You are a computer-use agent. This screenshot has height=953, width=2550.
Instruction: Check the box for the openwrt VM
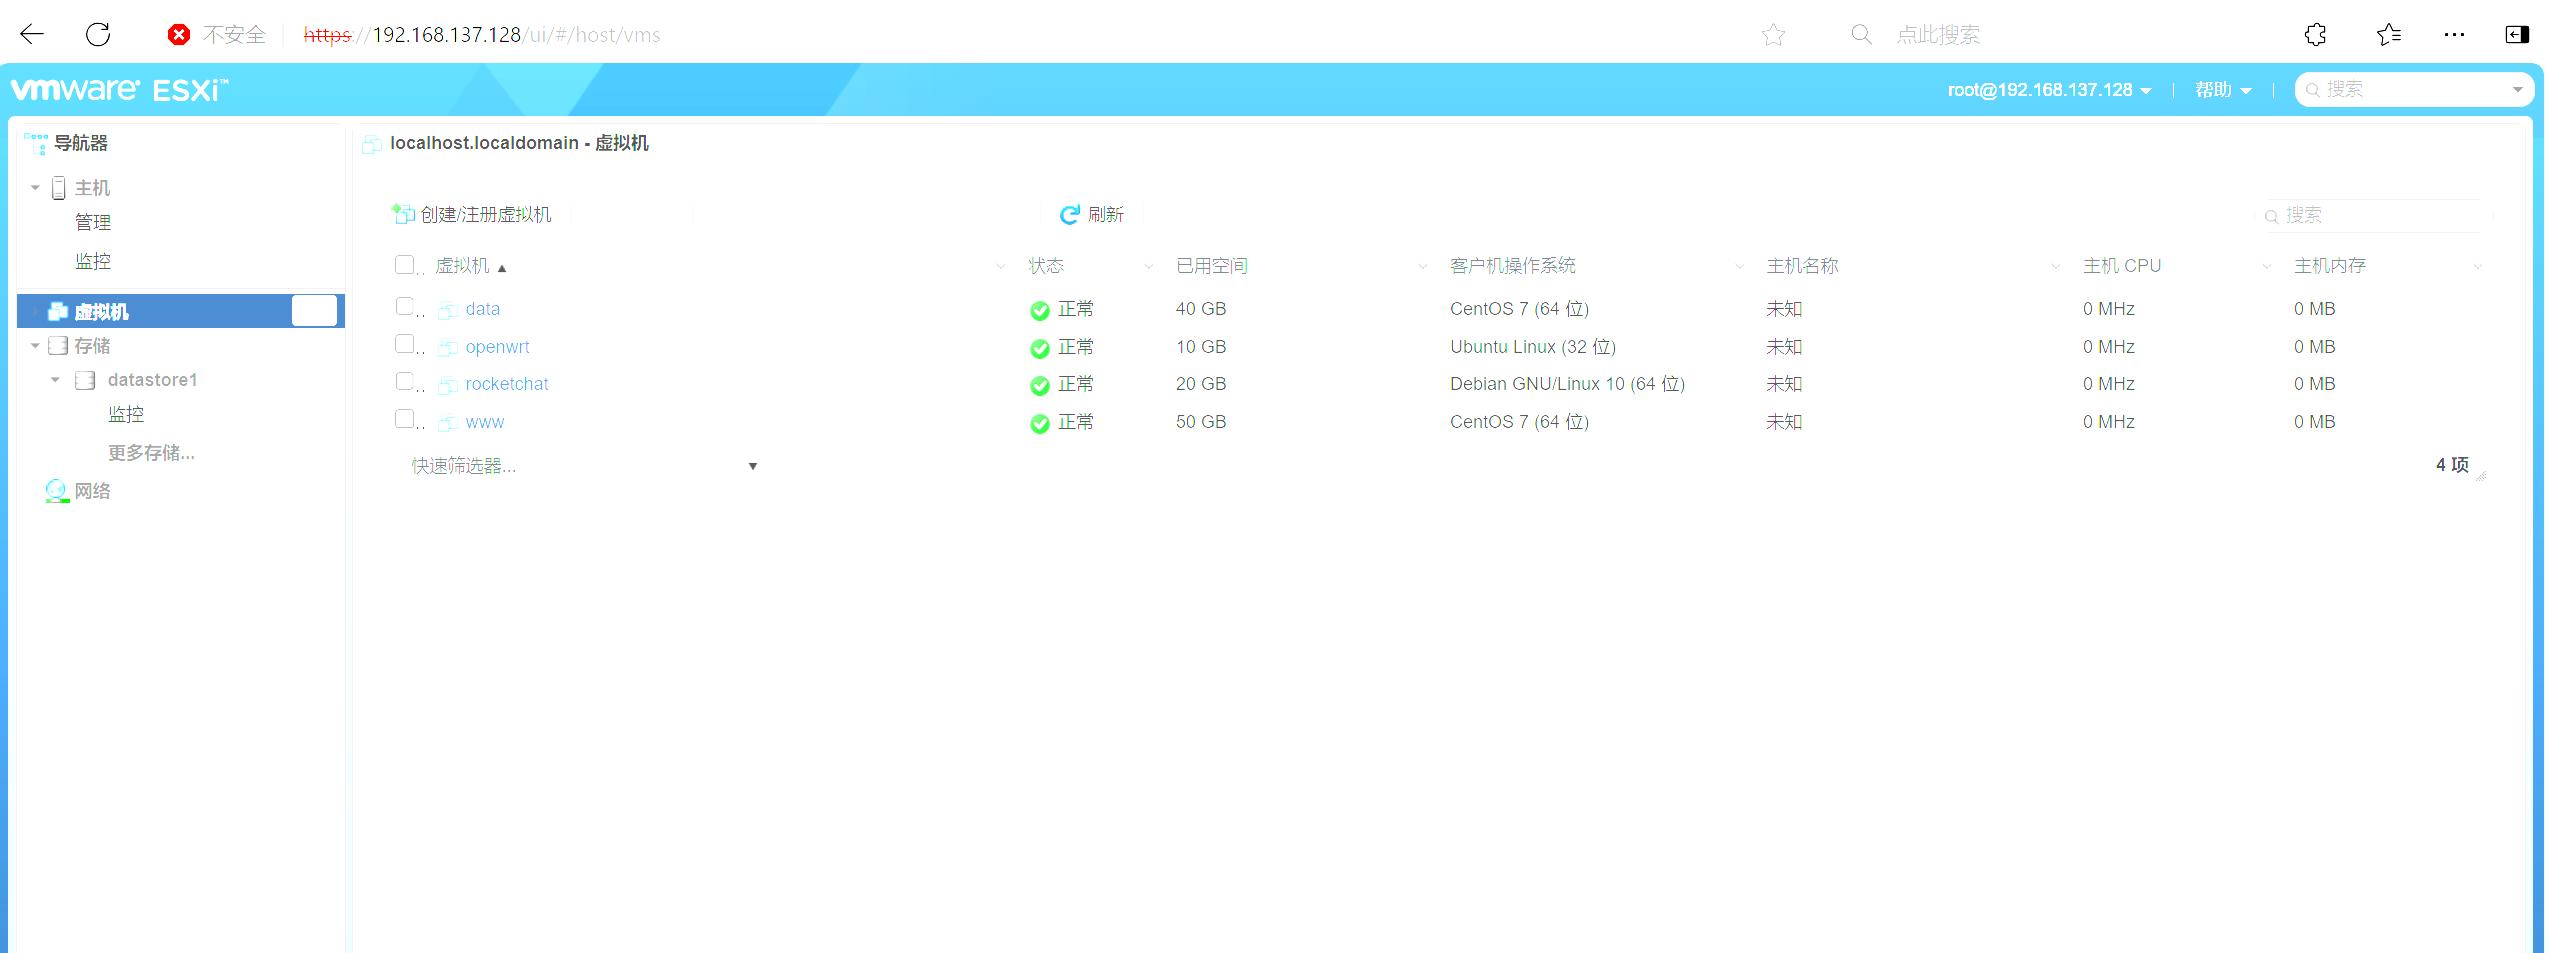pos(405,345)
